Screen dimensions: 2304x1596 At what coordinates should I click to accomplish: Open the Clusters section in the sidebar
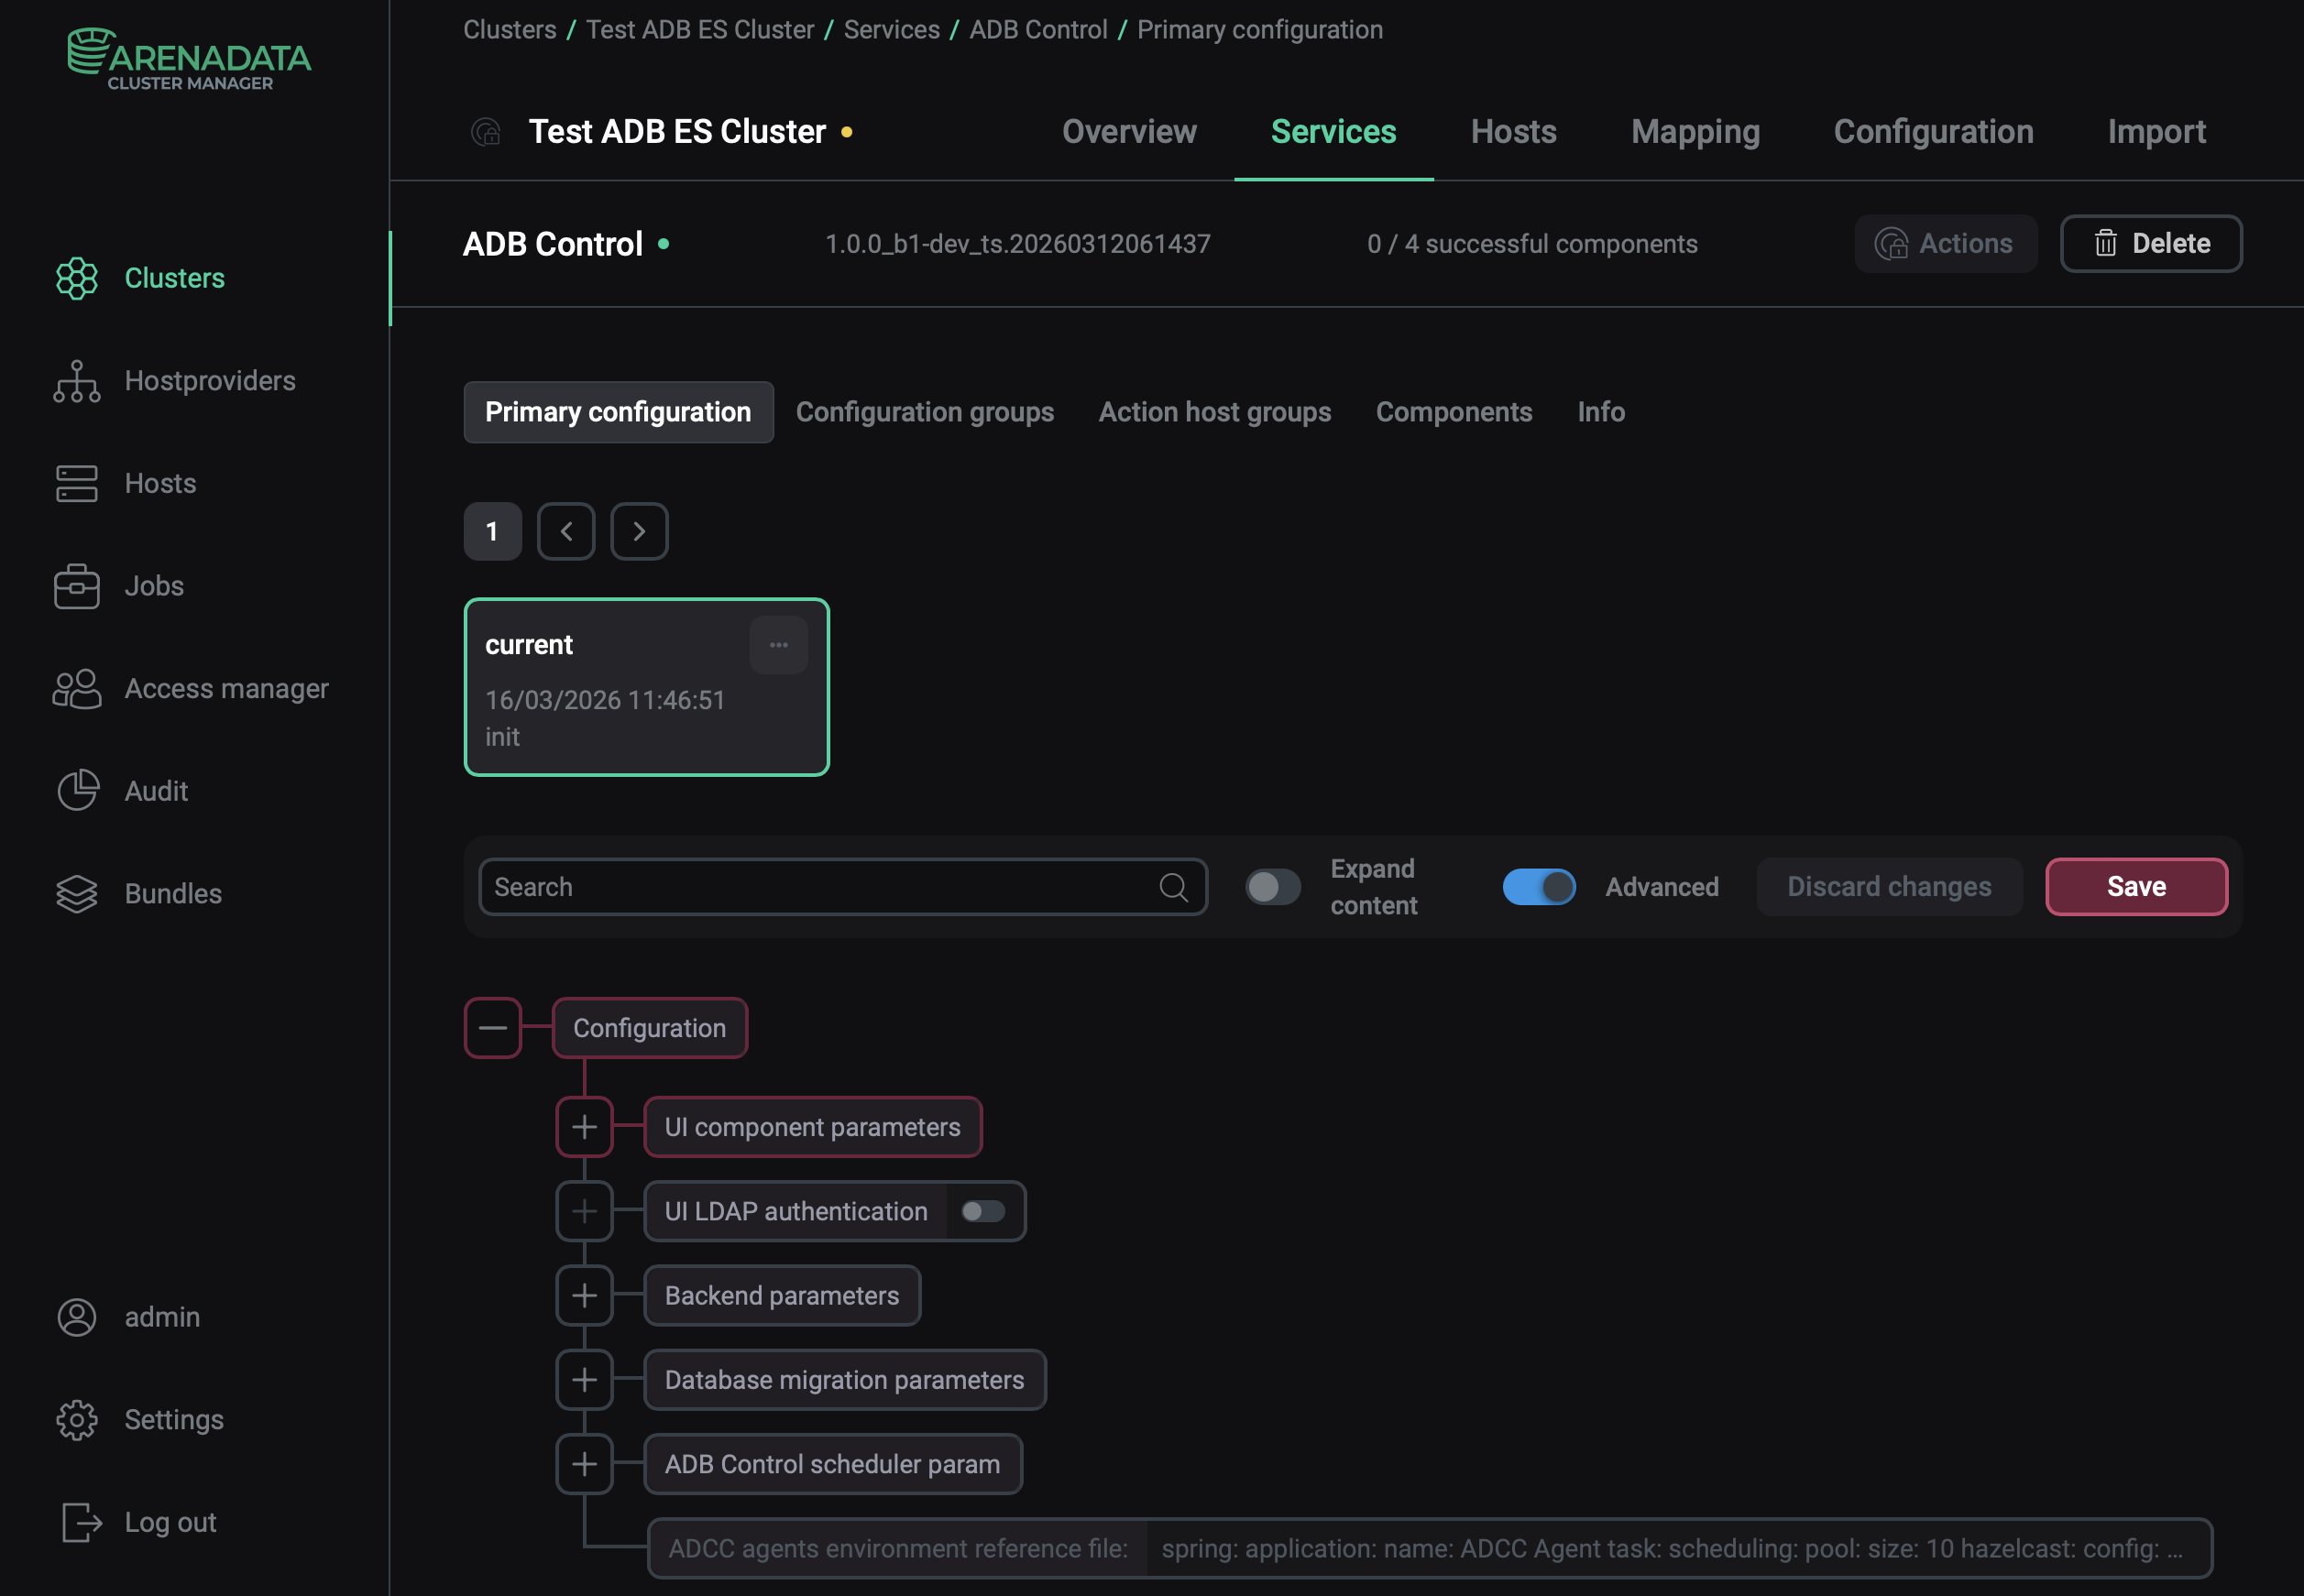tap(174, 279)
